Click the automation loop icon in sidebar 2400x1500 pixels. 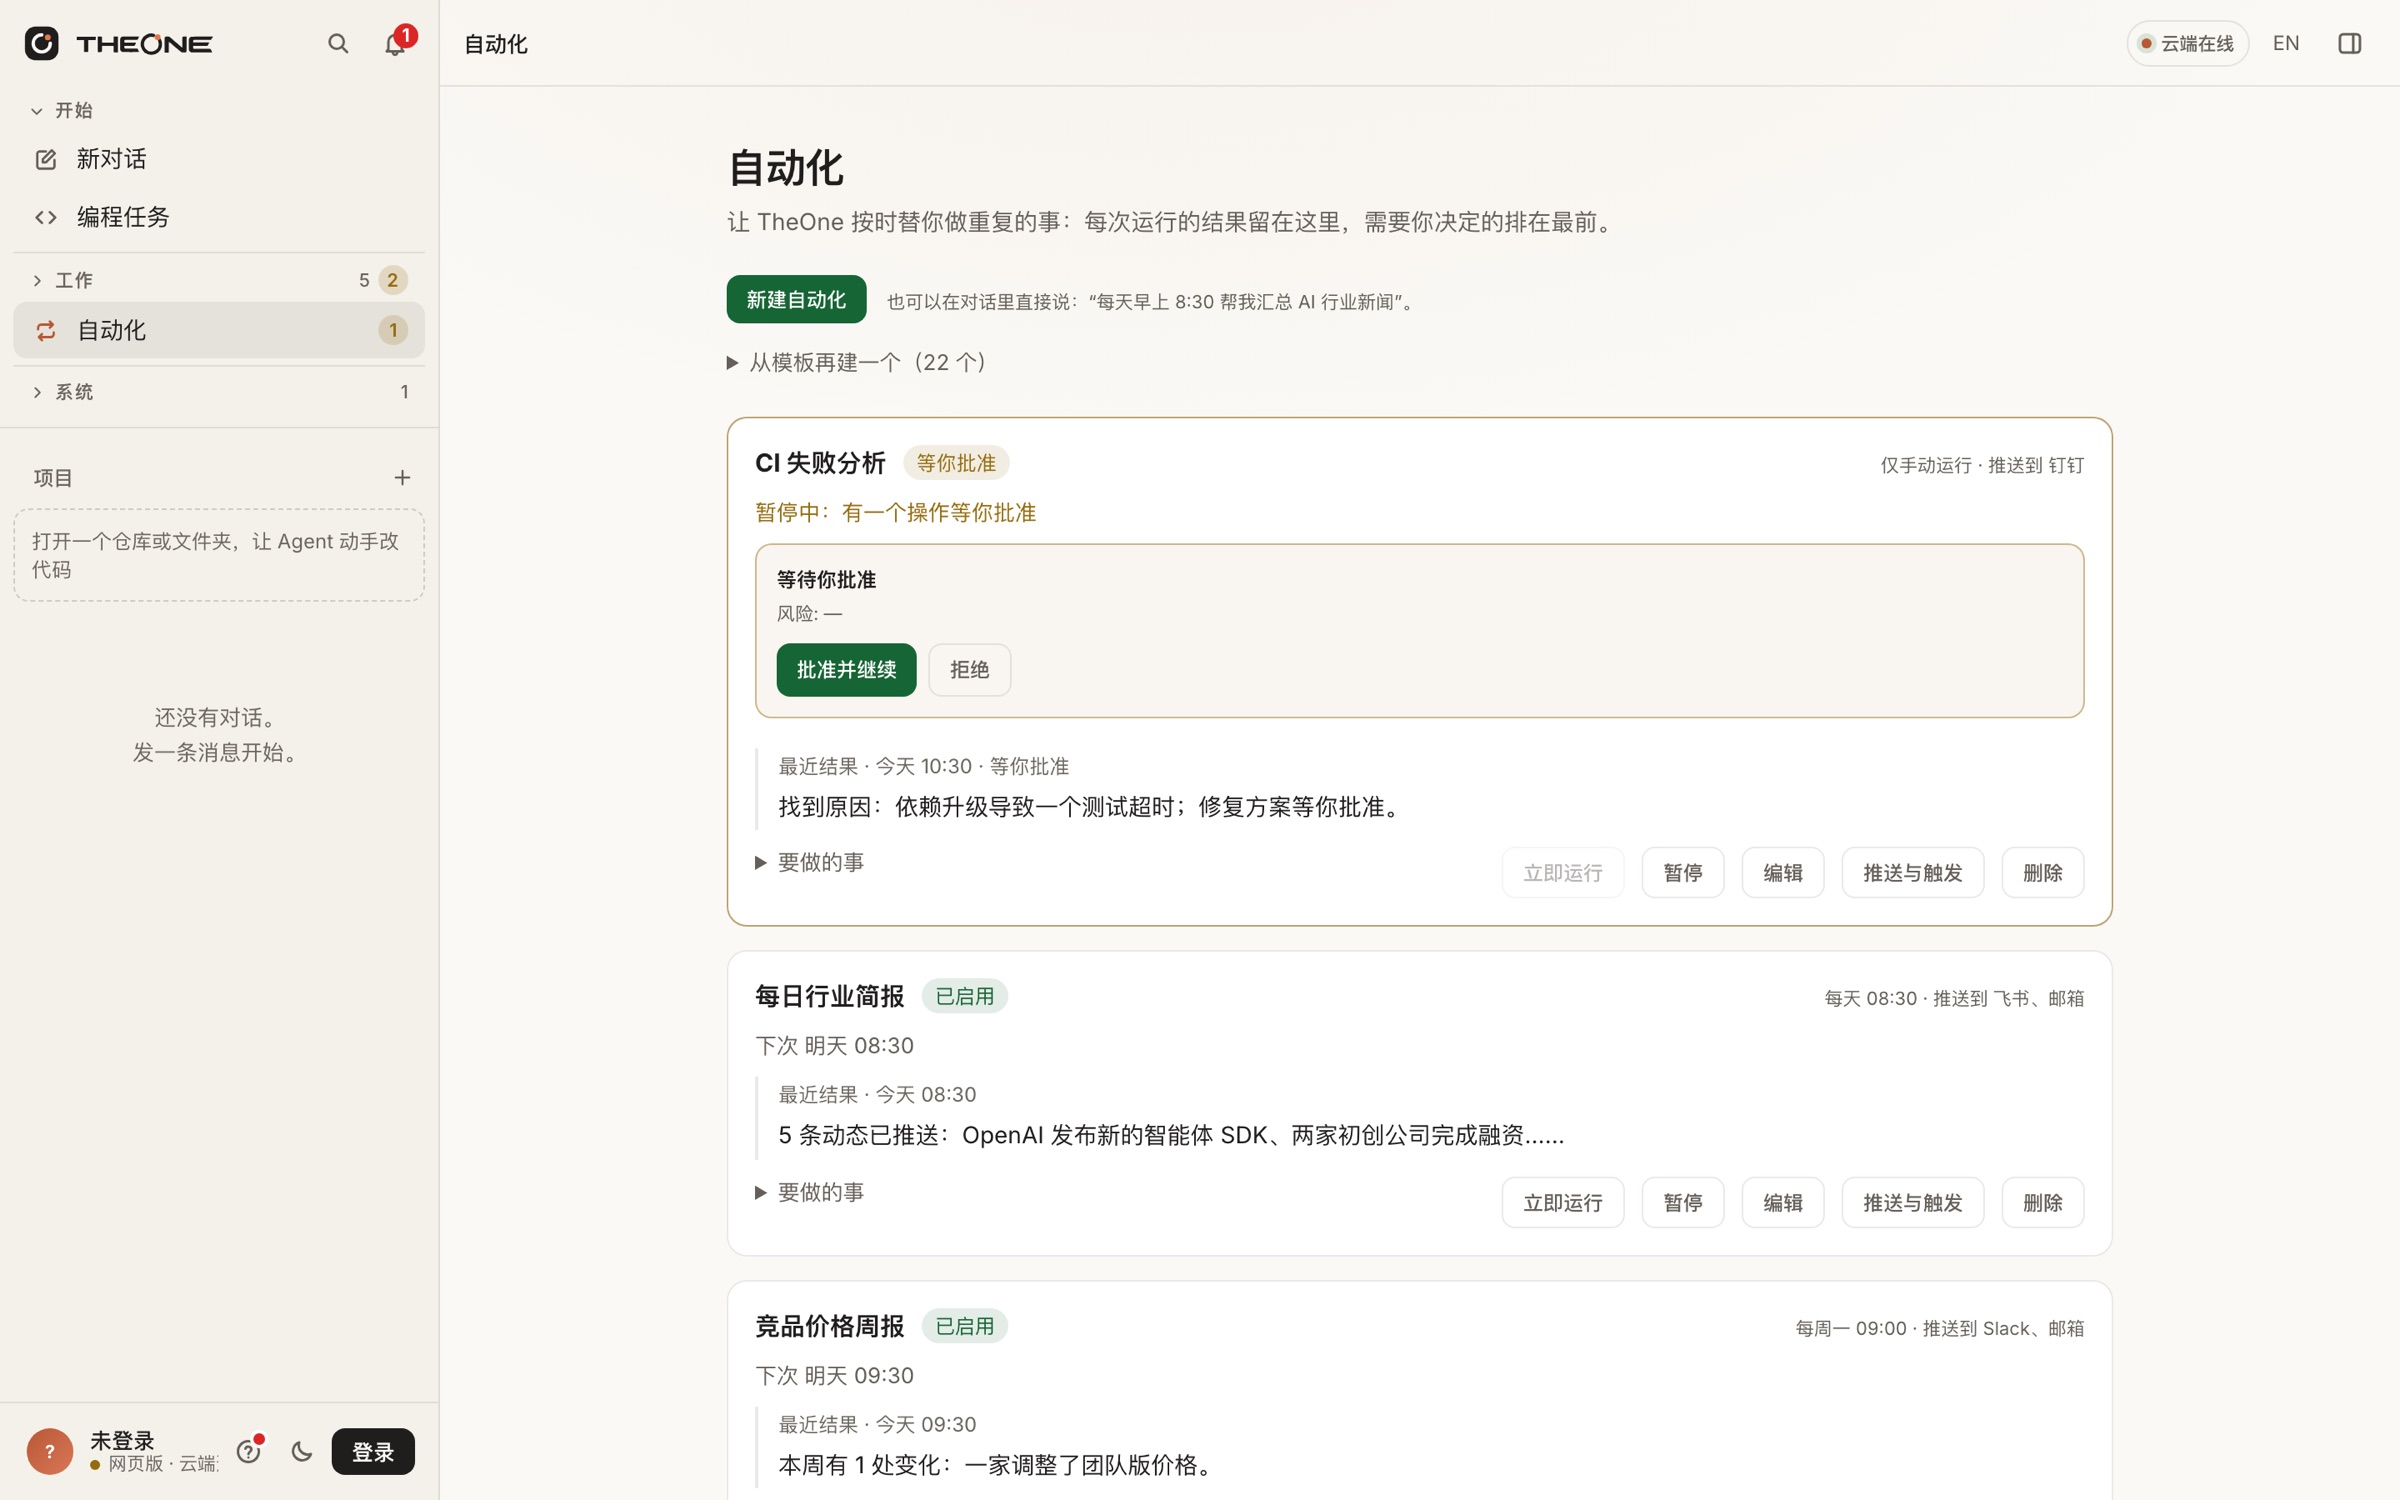46,330
